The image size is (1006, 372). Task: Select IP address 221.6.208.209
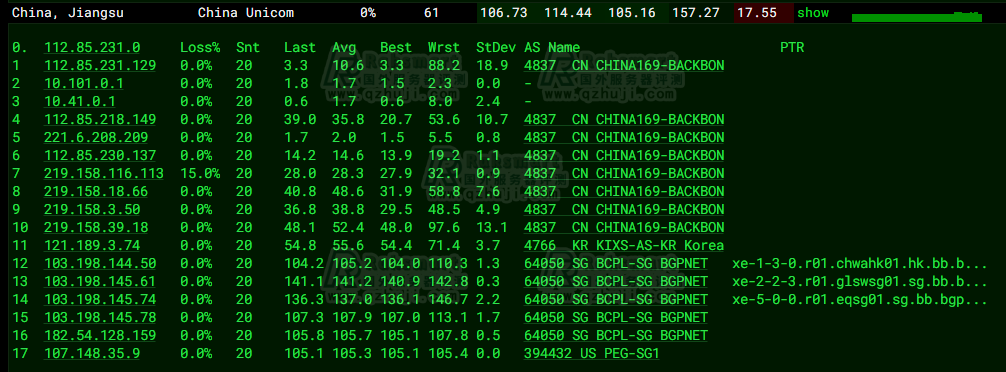tap(96, 137)
